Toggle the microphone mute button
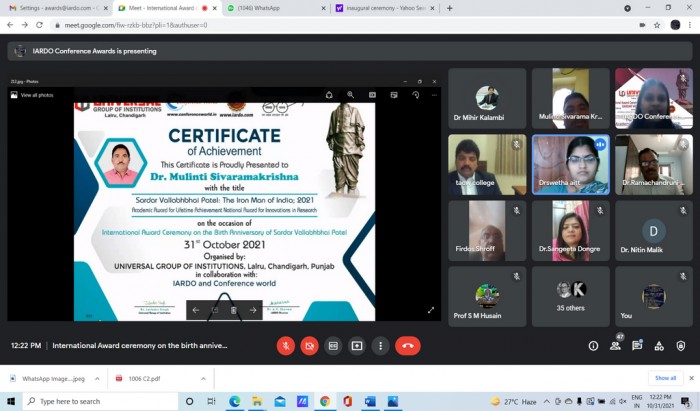 [x=286, y=346]
